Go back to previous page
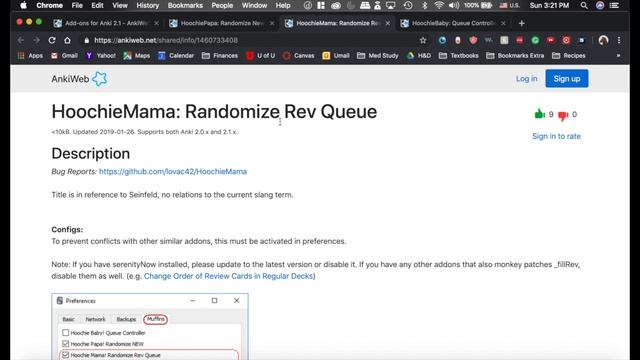Image resolution: width=640 pixels, height=360 pixels. pyautogui.click(x=20, y=40)
